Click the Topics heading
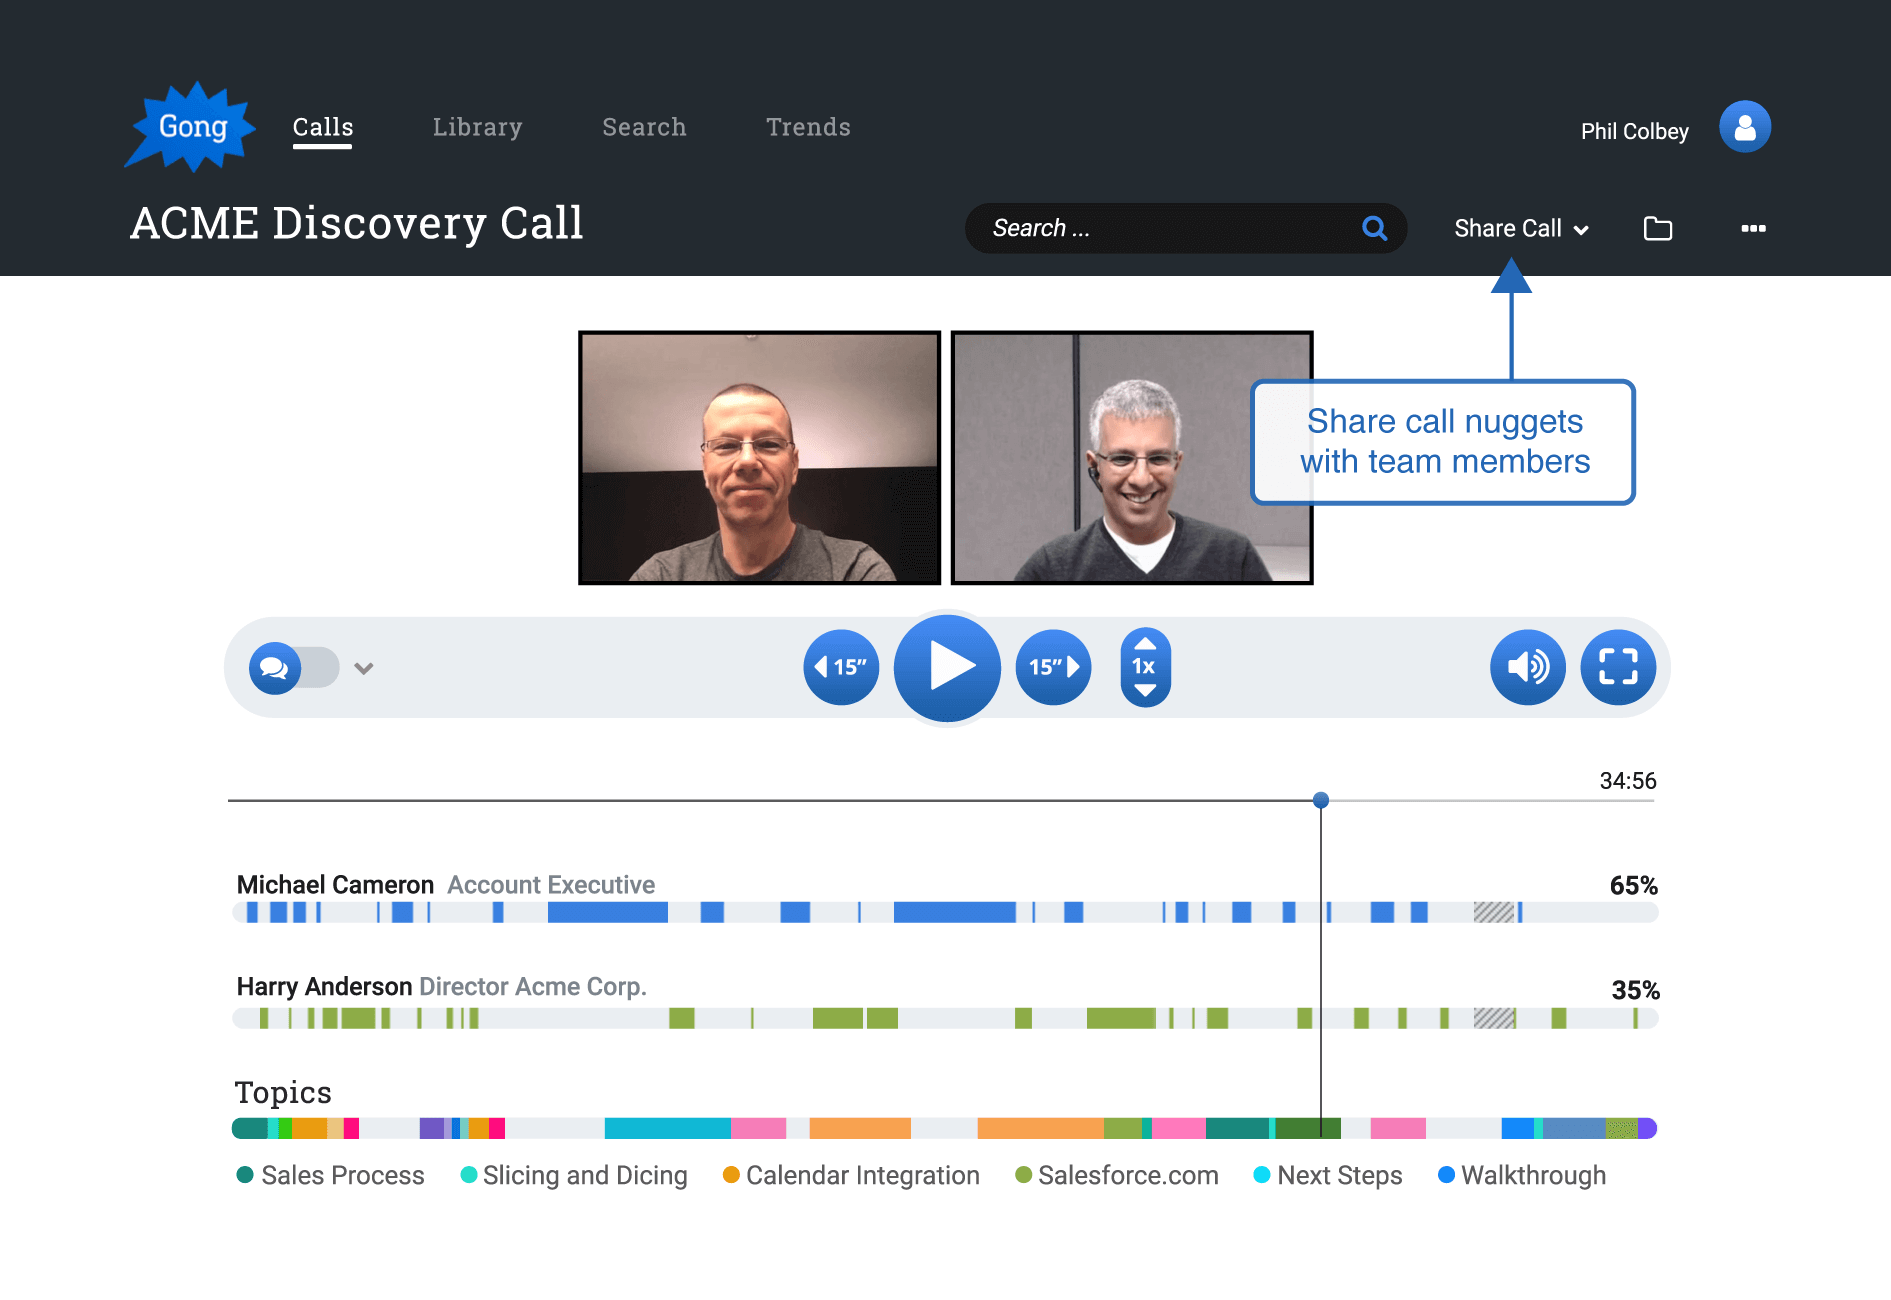Viewport: 1891px width, 1300px height. pos(283,1092)
